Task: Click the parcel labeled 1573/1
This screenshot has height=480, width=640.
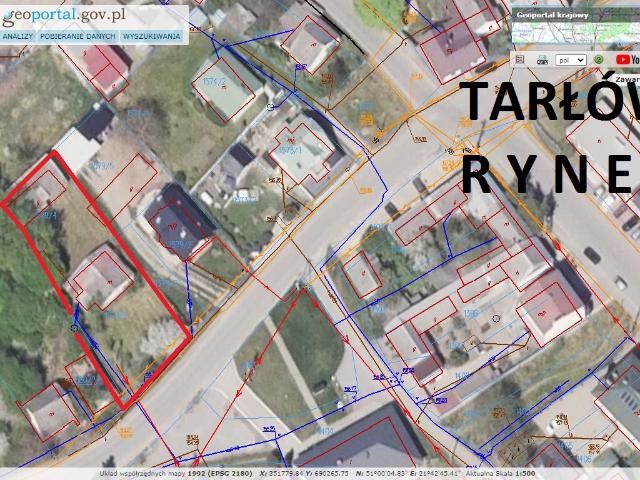Action: (300, 150)
